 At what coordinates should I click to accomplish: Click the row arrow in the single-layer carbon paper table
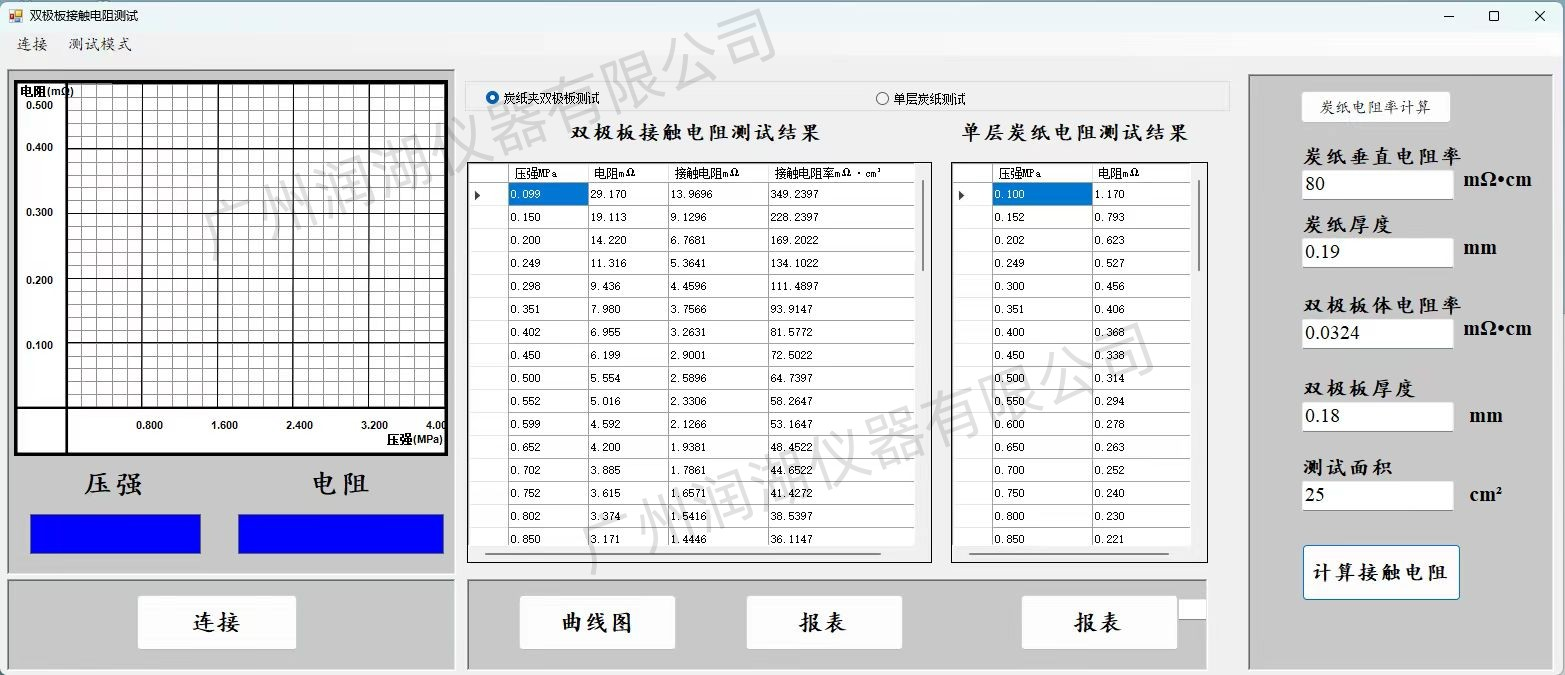tap(962, 195)
